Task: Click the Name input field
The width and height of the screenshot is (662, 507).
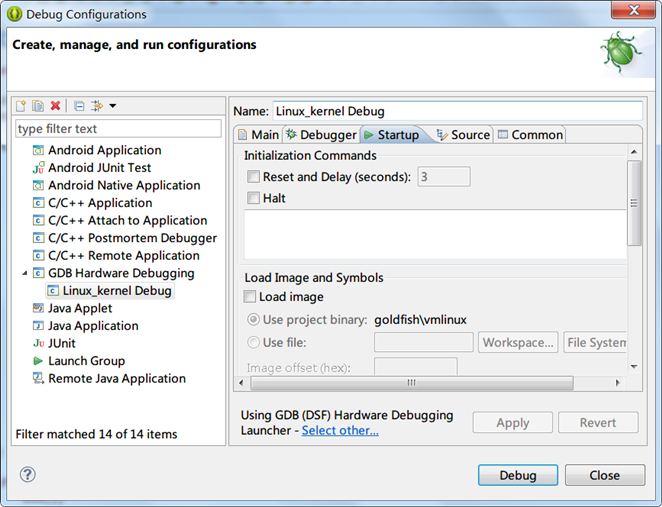Action: tap(456, 111)
